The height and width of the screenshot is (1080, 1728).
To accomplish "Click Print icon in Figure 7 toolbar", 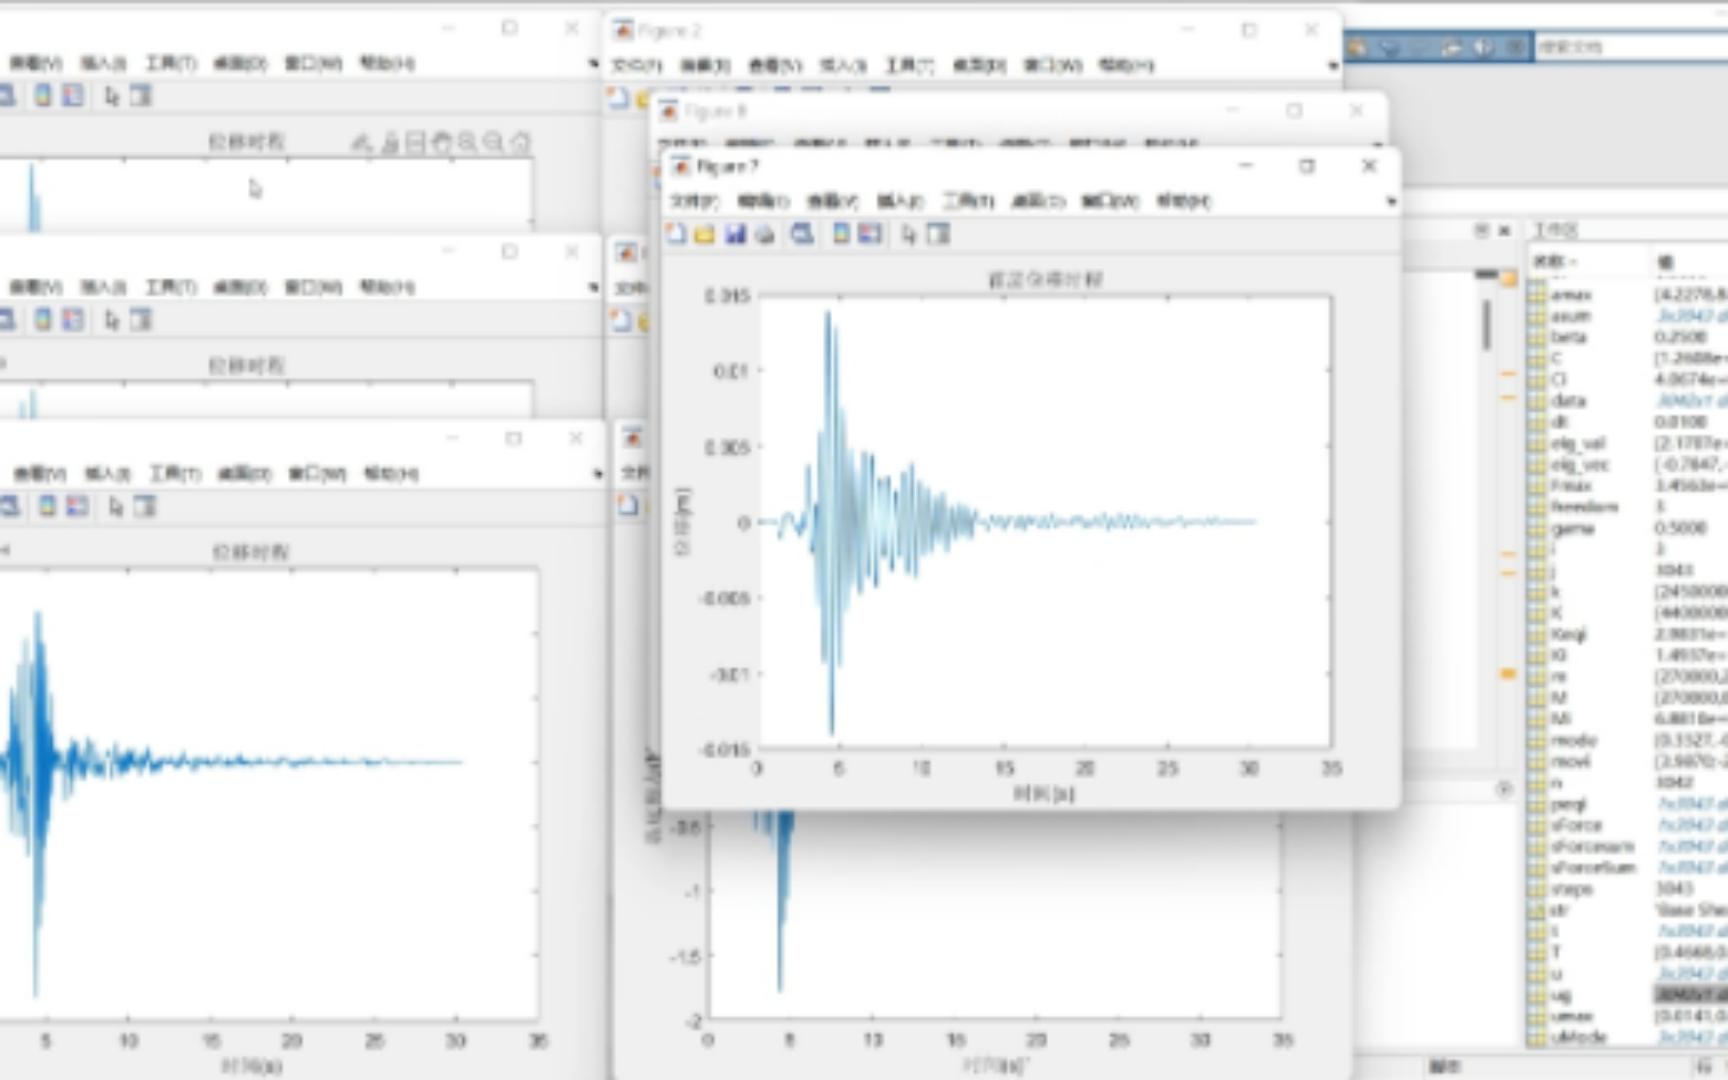I will pyautogui.click(x=765, y=234).
